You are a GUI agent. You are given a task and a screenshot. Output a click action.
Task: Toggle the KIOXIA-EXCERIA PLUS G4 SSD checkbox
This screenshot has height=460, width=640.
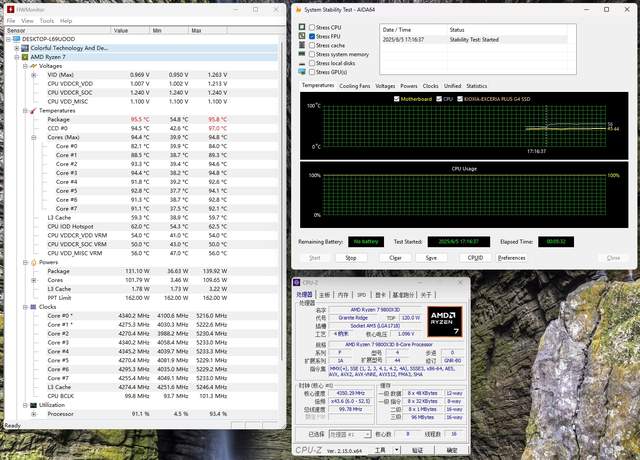pyautogui.click(x=460, y=99)
